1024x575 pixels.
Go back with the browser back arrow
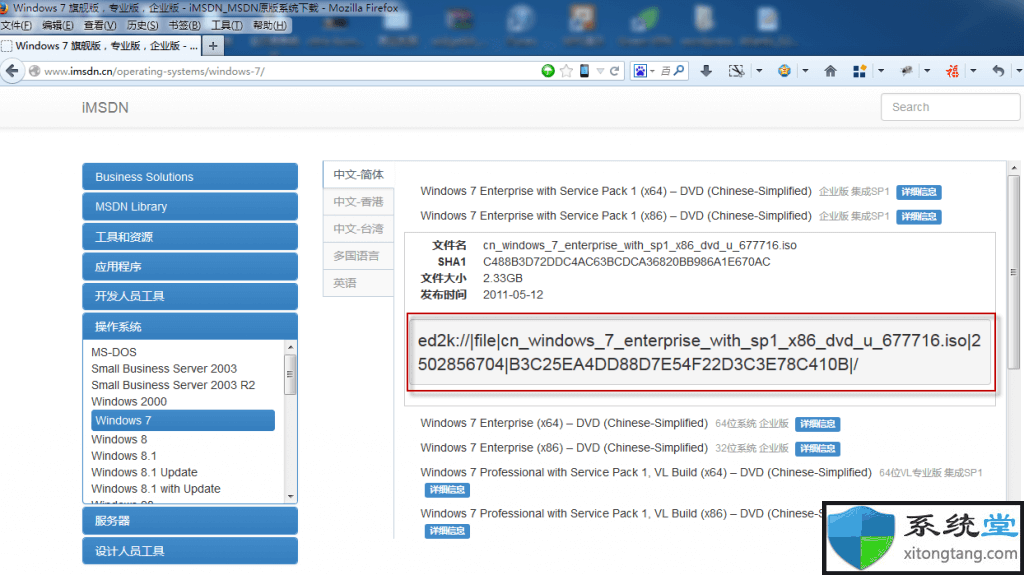point(12,71)
